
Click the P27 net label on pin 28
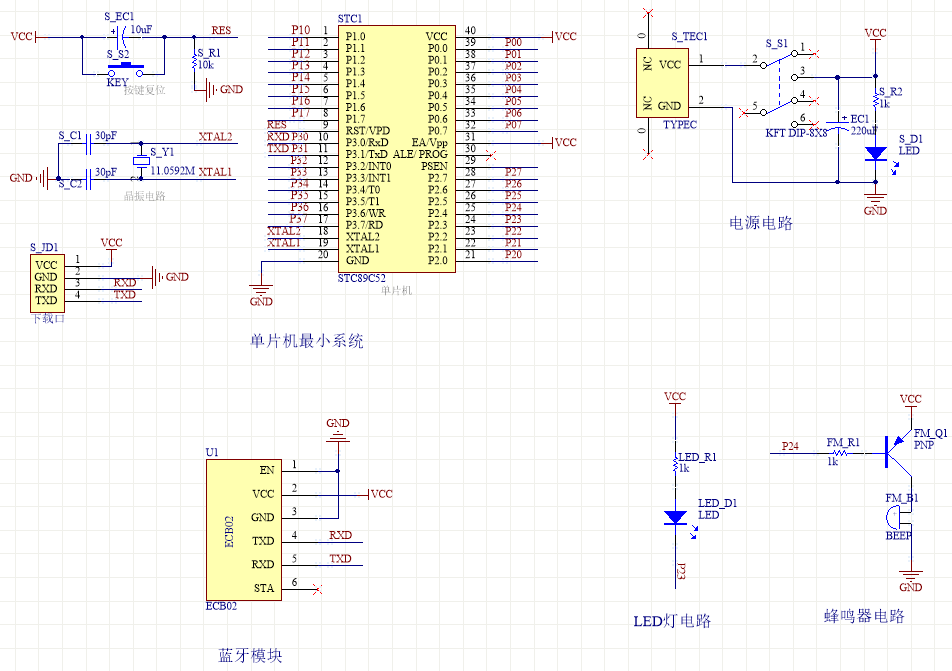pos(513,172)
